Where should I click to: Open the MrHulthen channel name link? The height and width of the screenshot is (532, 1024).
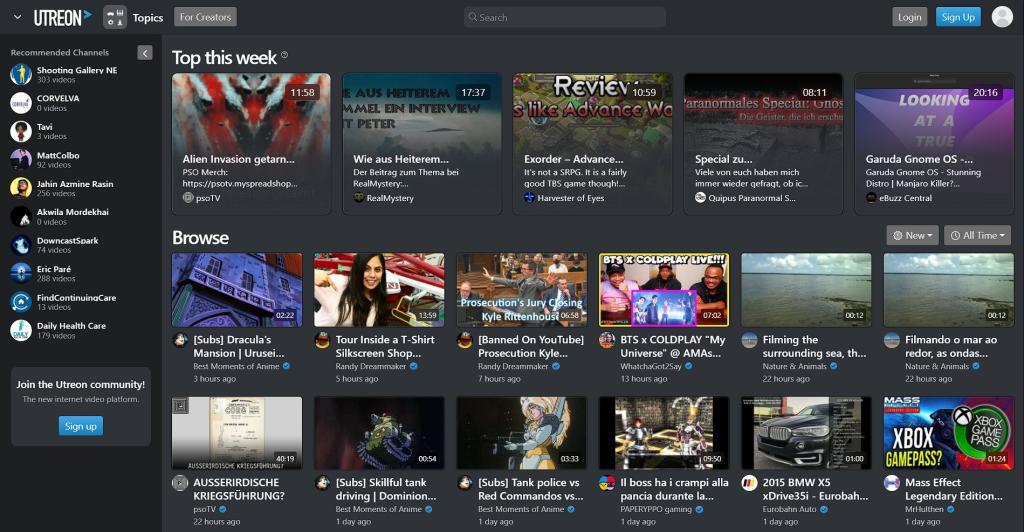tap(924, 509)
